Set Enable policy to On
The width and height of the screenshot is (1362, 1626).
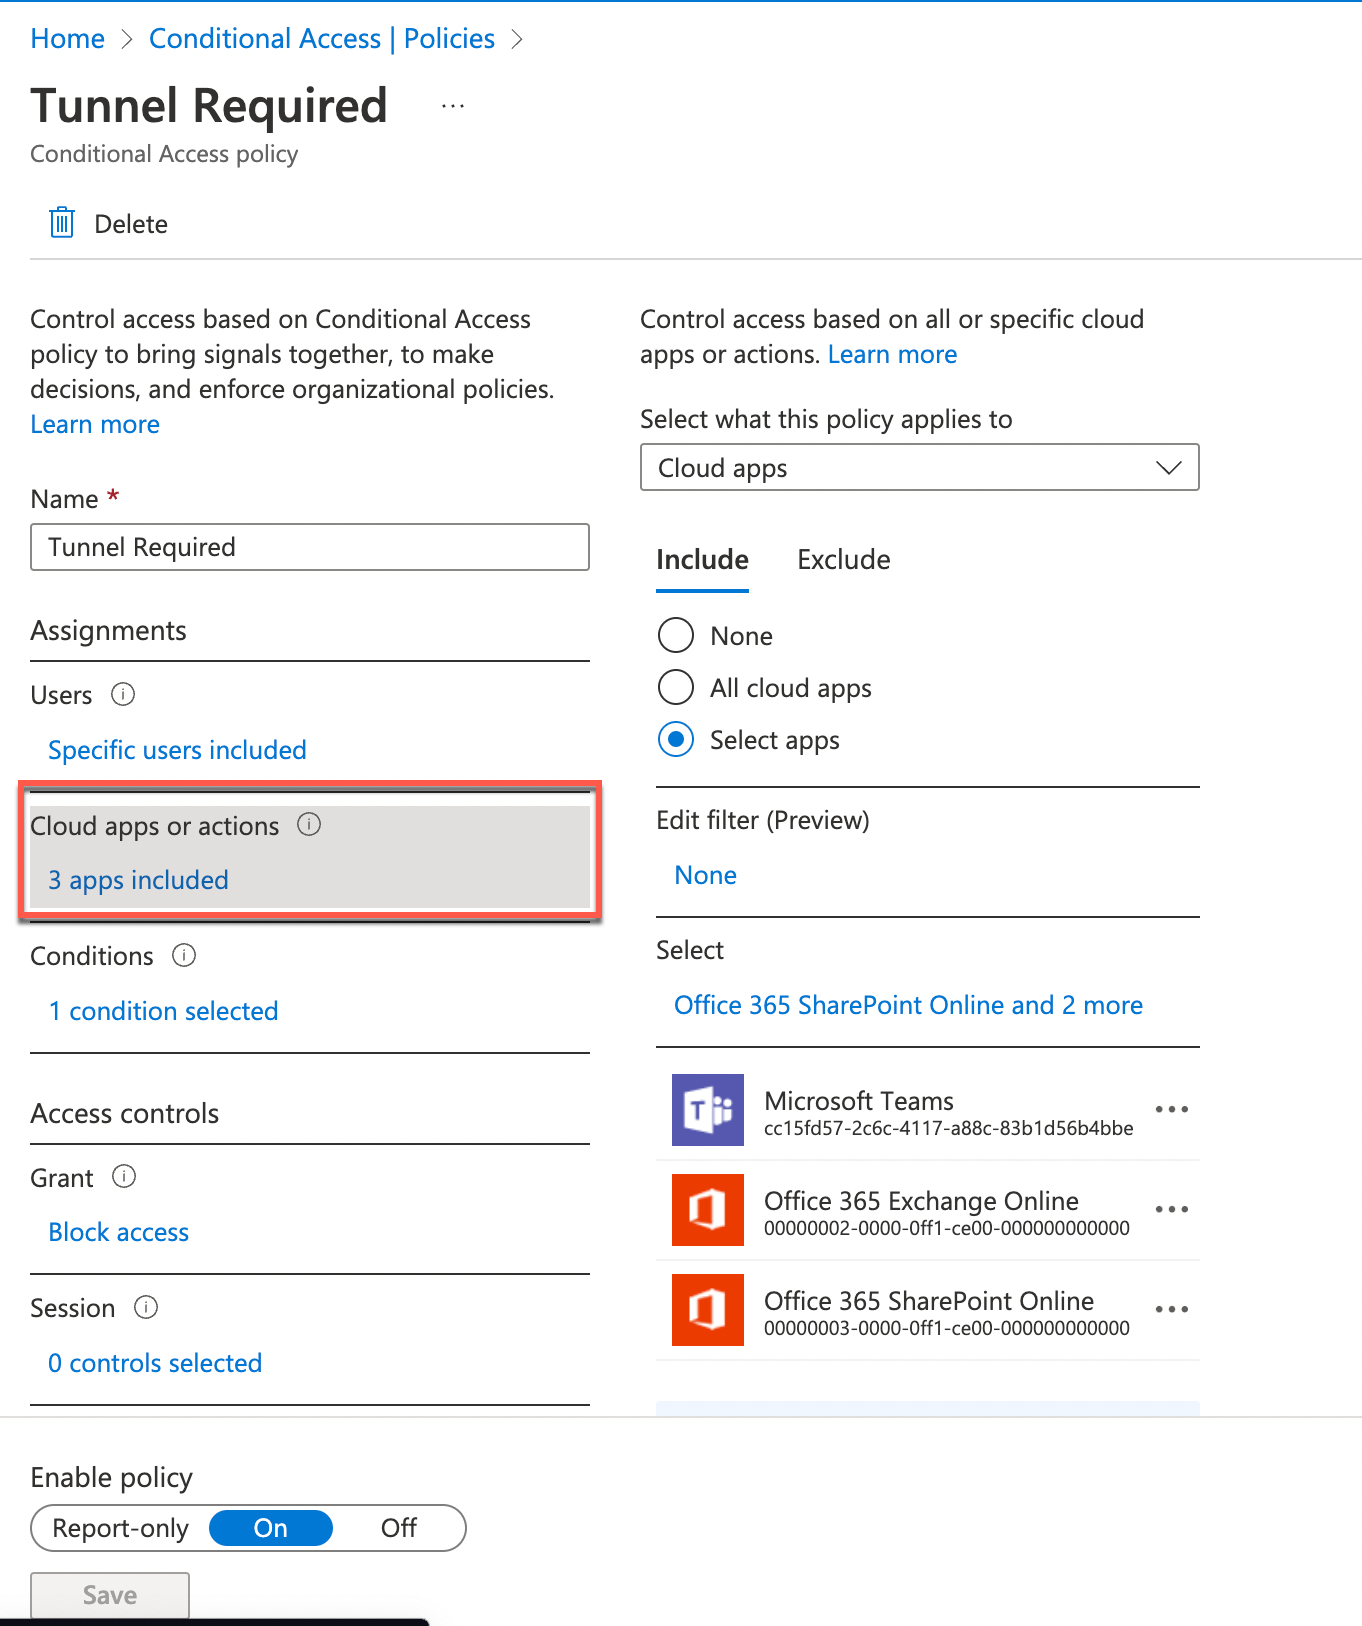click(271, 1528)
